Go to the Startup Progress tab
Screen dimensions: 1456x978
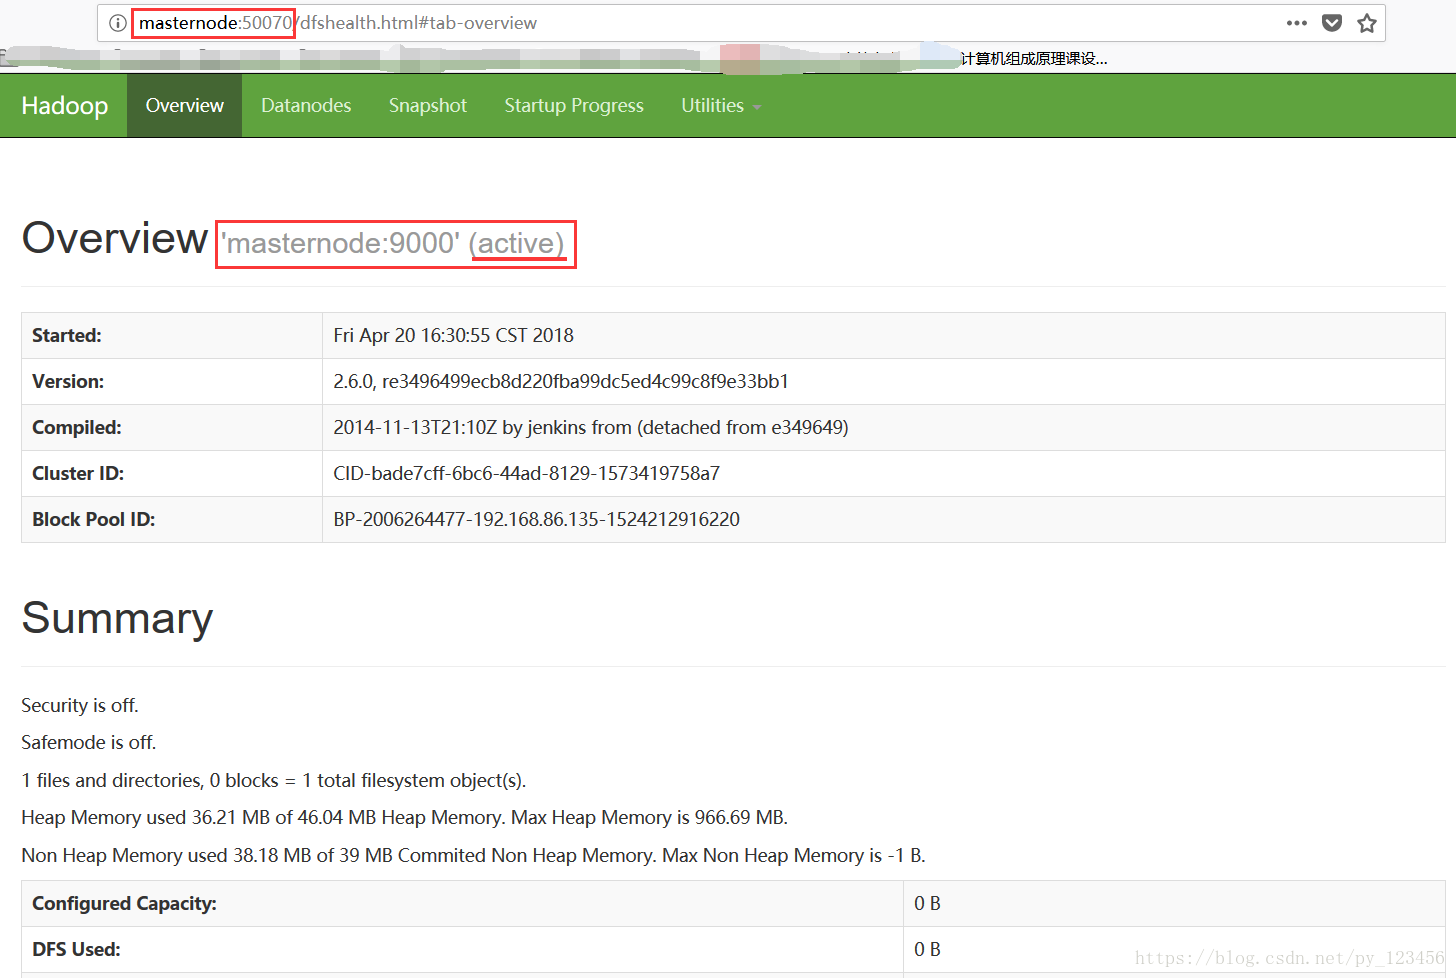click(574, 105)
